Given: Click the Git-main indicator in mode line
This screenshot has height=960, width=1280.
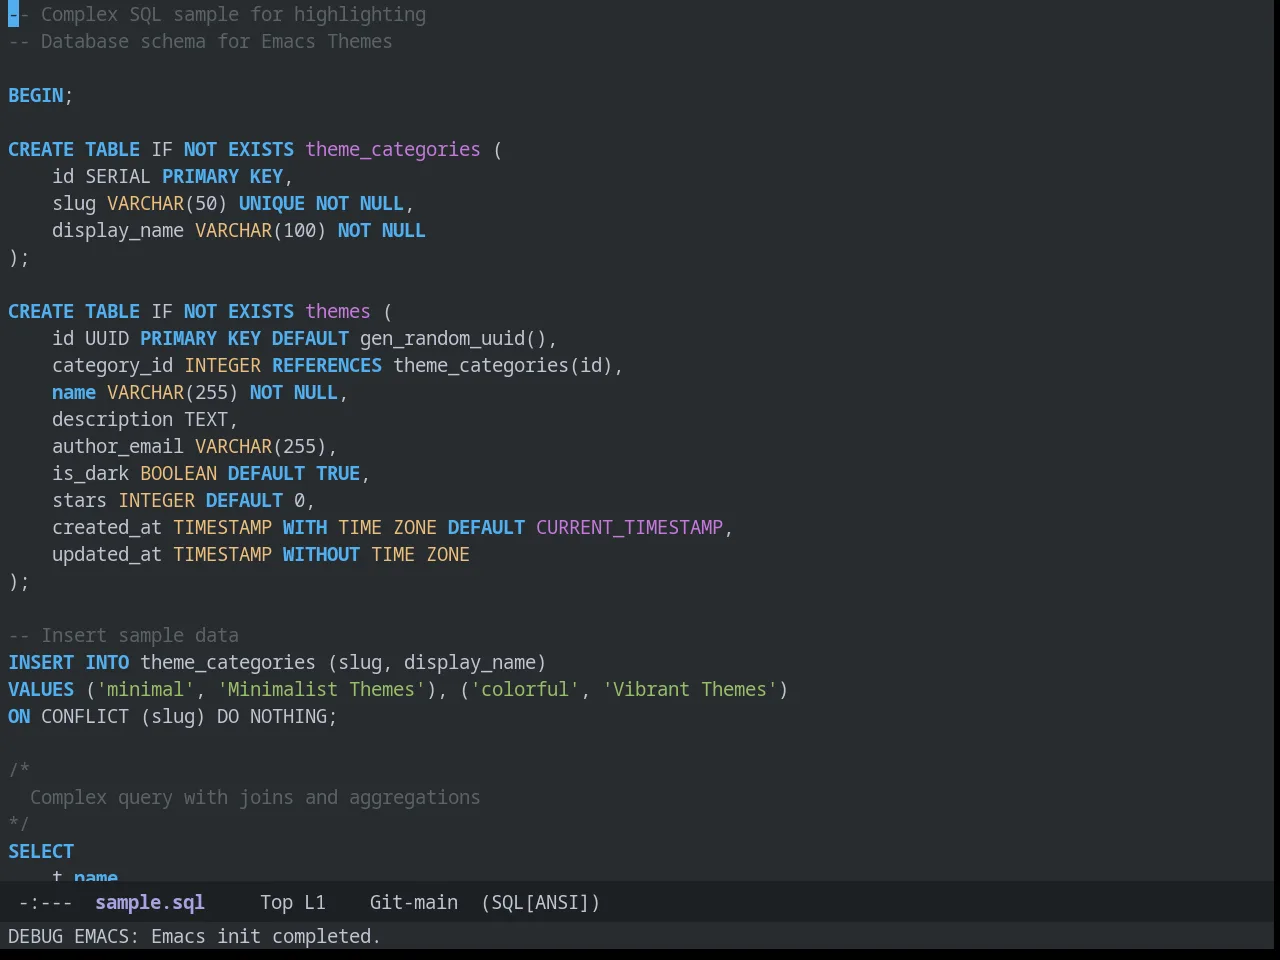Looking at the screenshot, I should [414, 902].
